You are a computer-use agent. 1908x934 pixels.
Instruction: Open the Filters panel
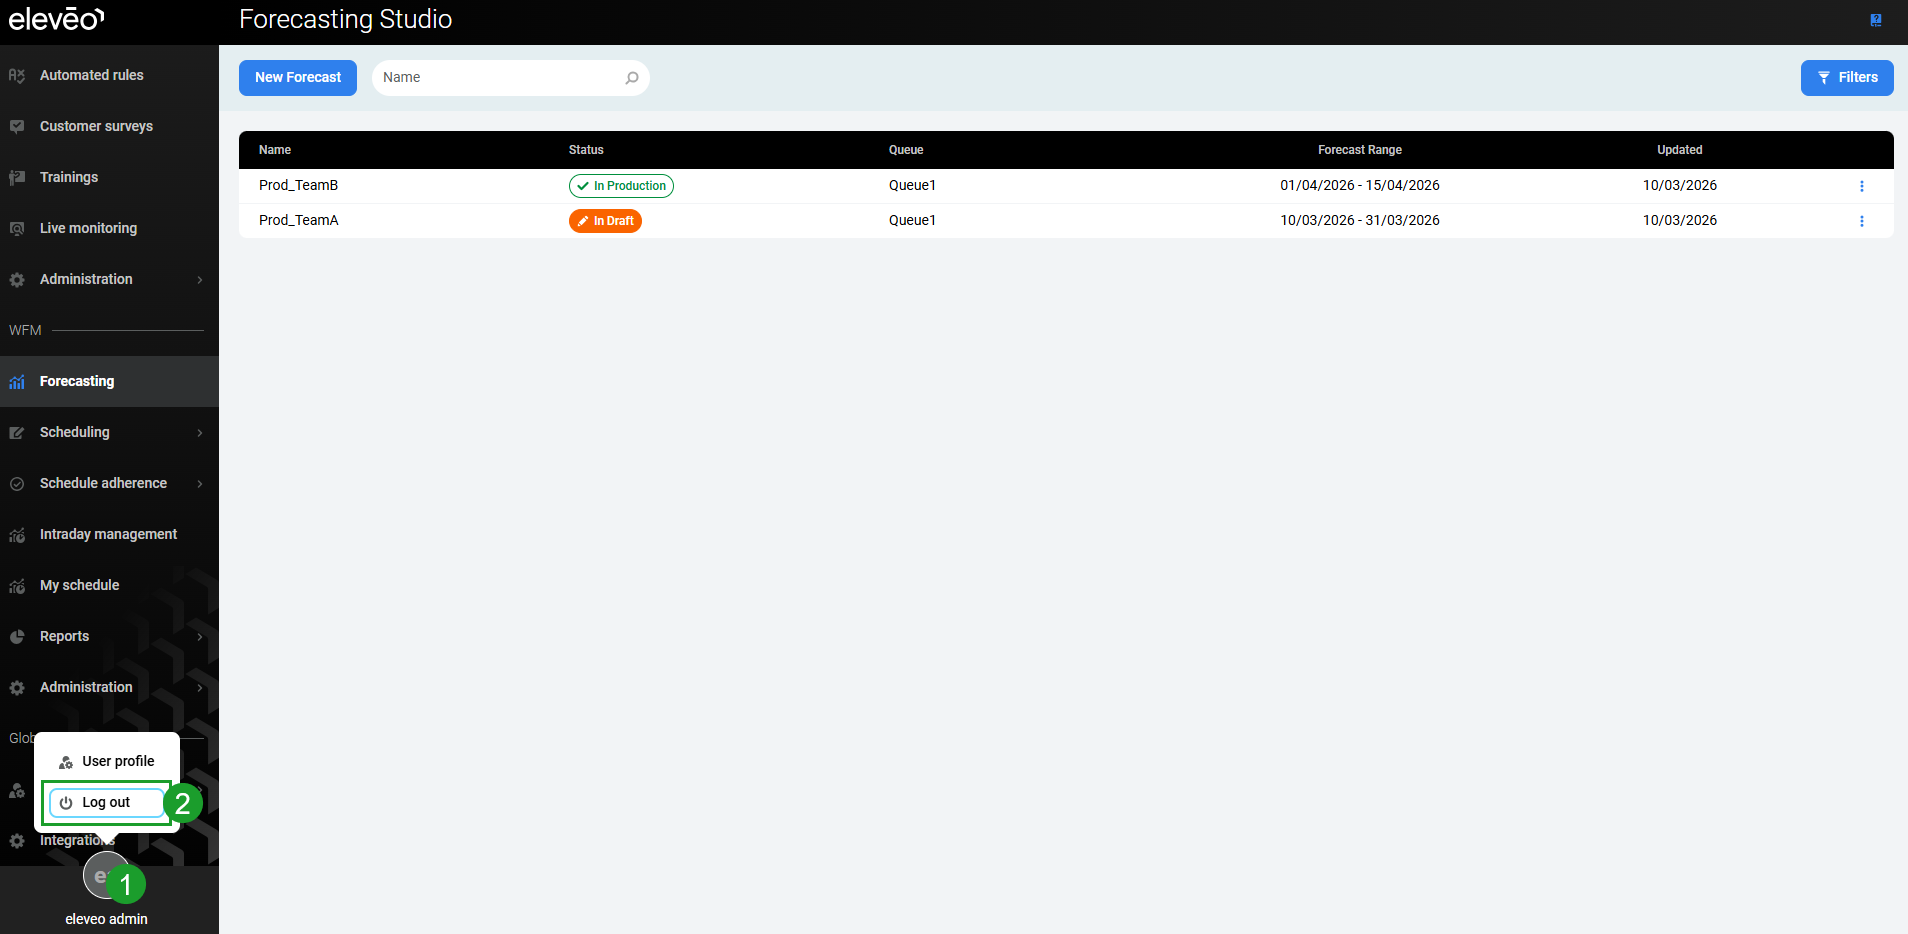[x=1846, y=78]
